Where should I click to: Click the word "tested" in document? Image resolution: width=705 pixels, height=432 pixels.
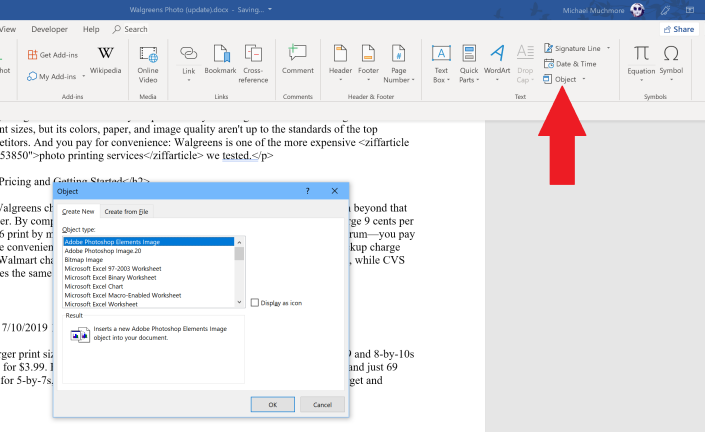tap(236, 156)
